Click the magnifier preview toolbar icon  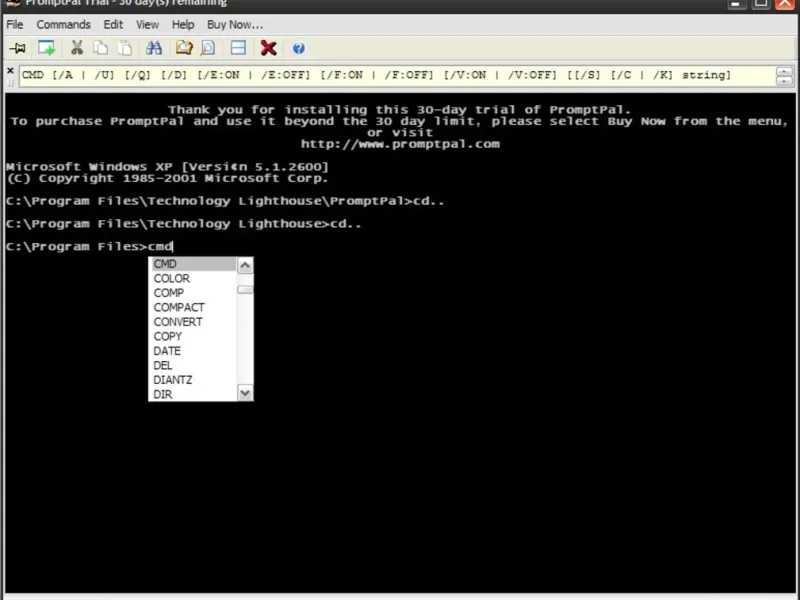208,48
